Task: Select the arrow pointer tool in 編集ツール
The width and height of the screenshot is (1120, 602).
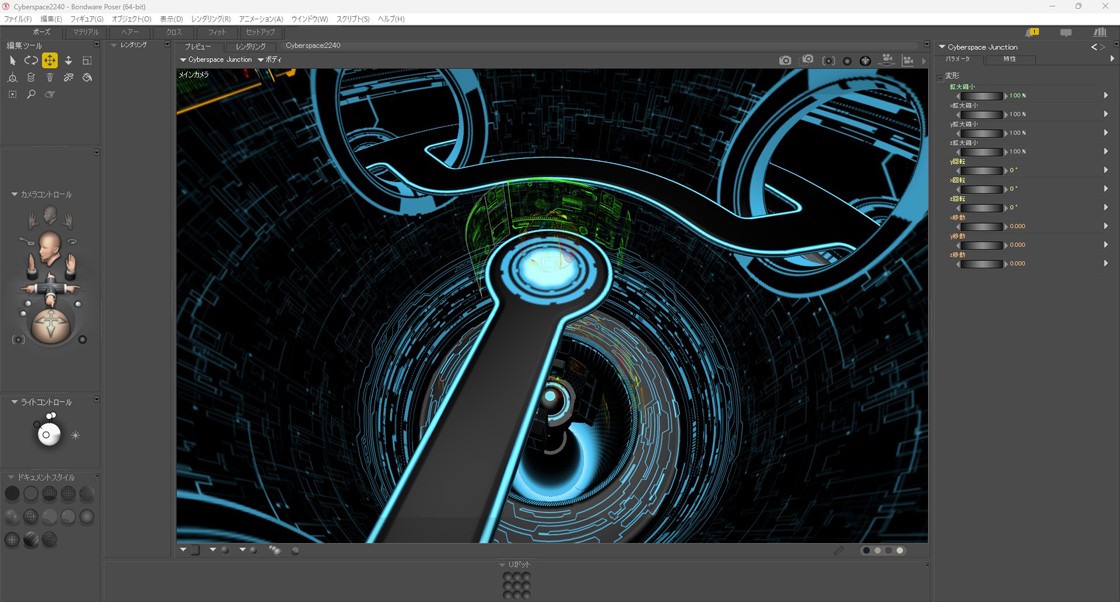Action: click(12, 61)
